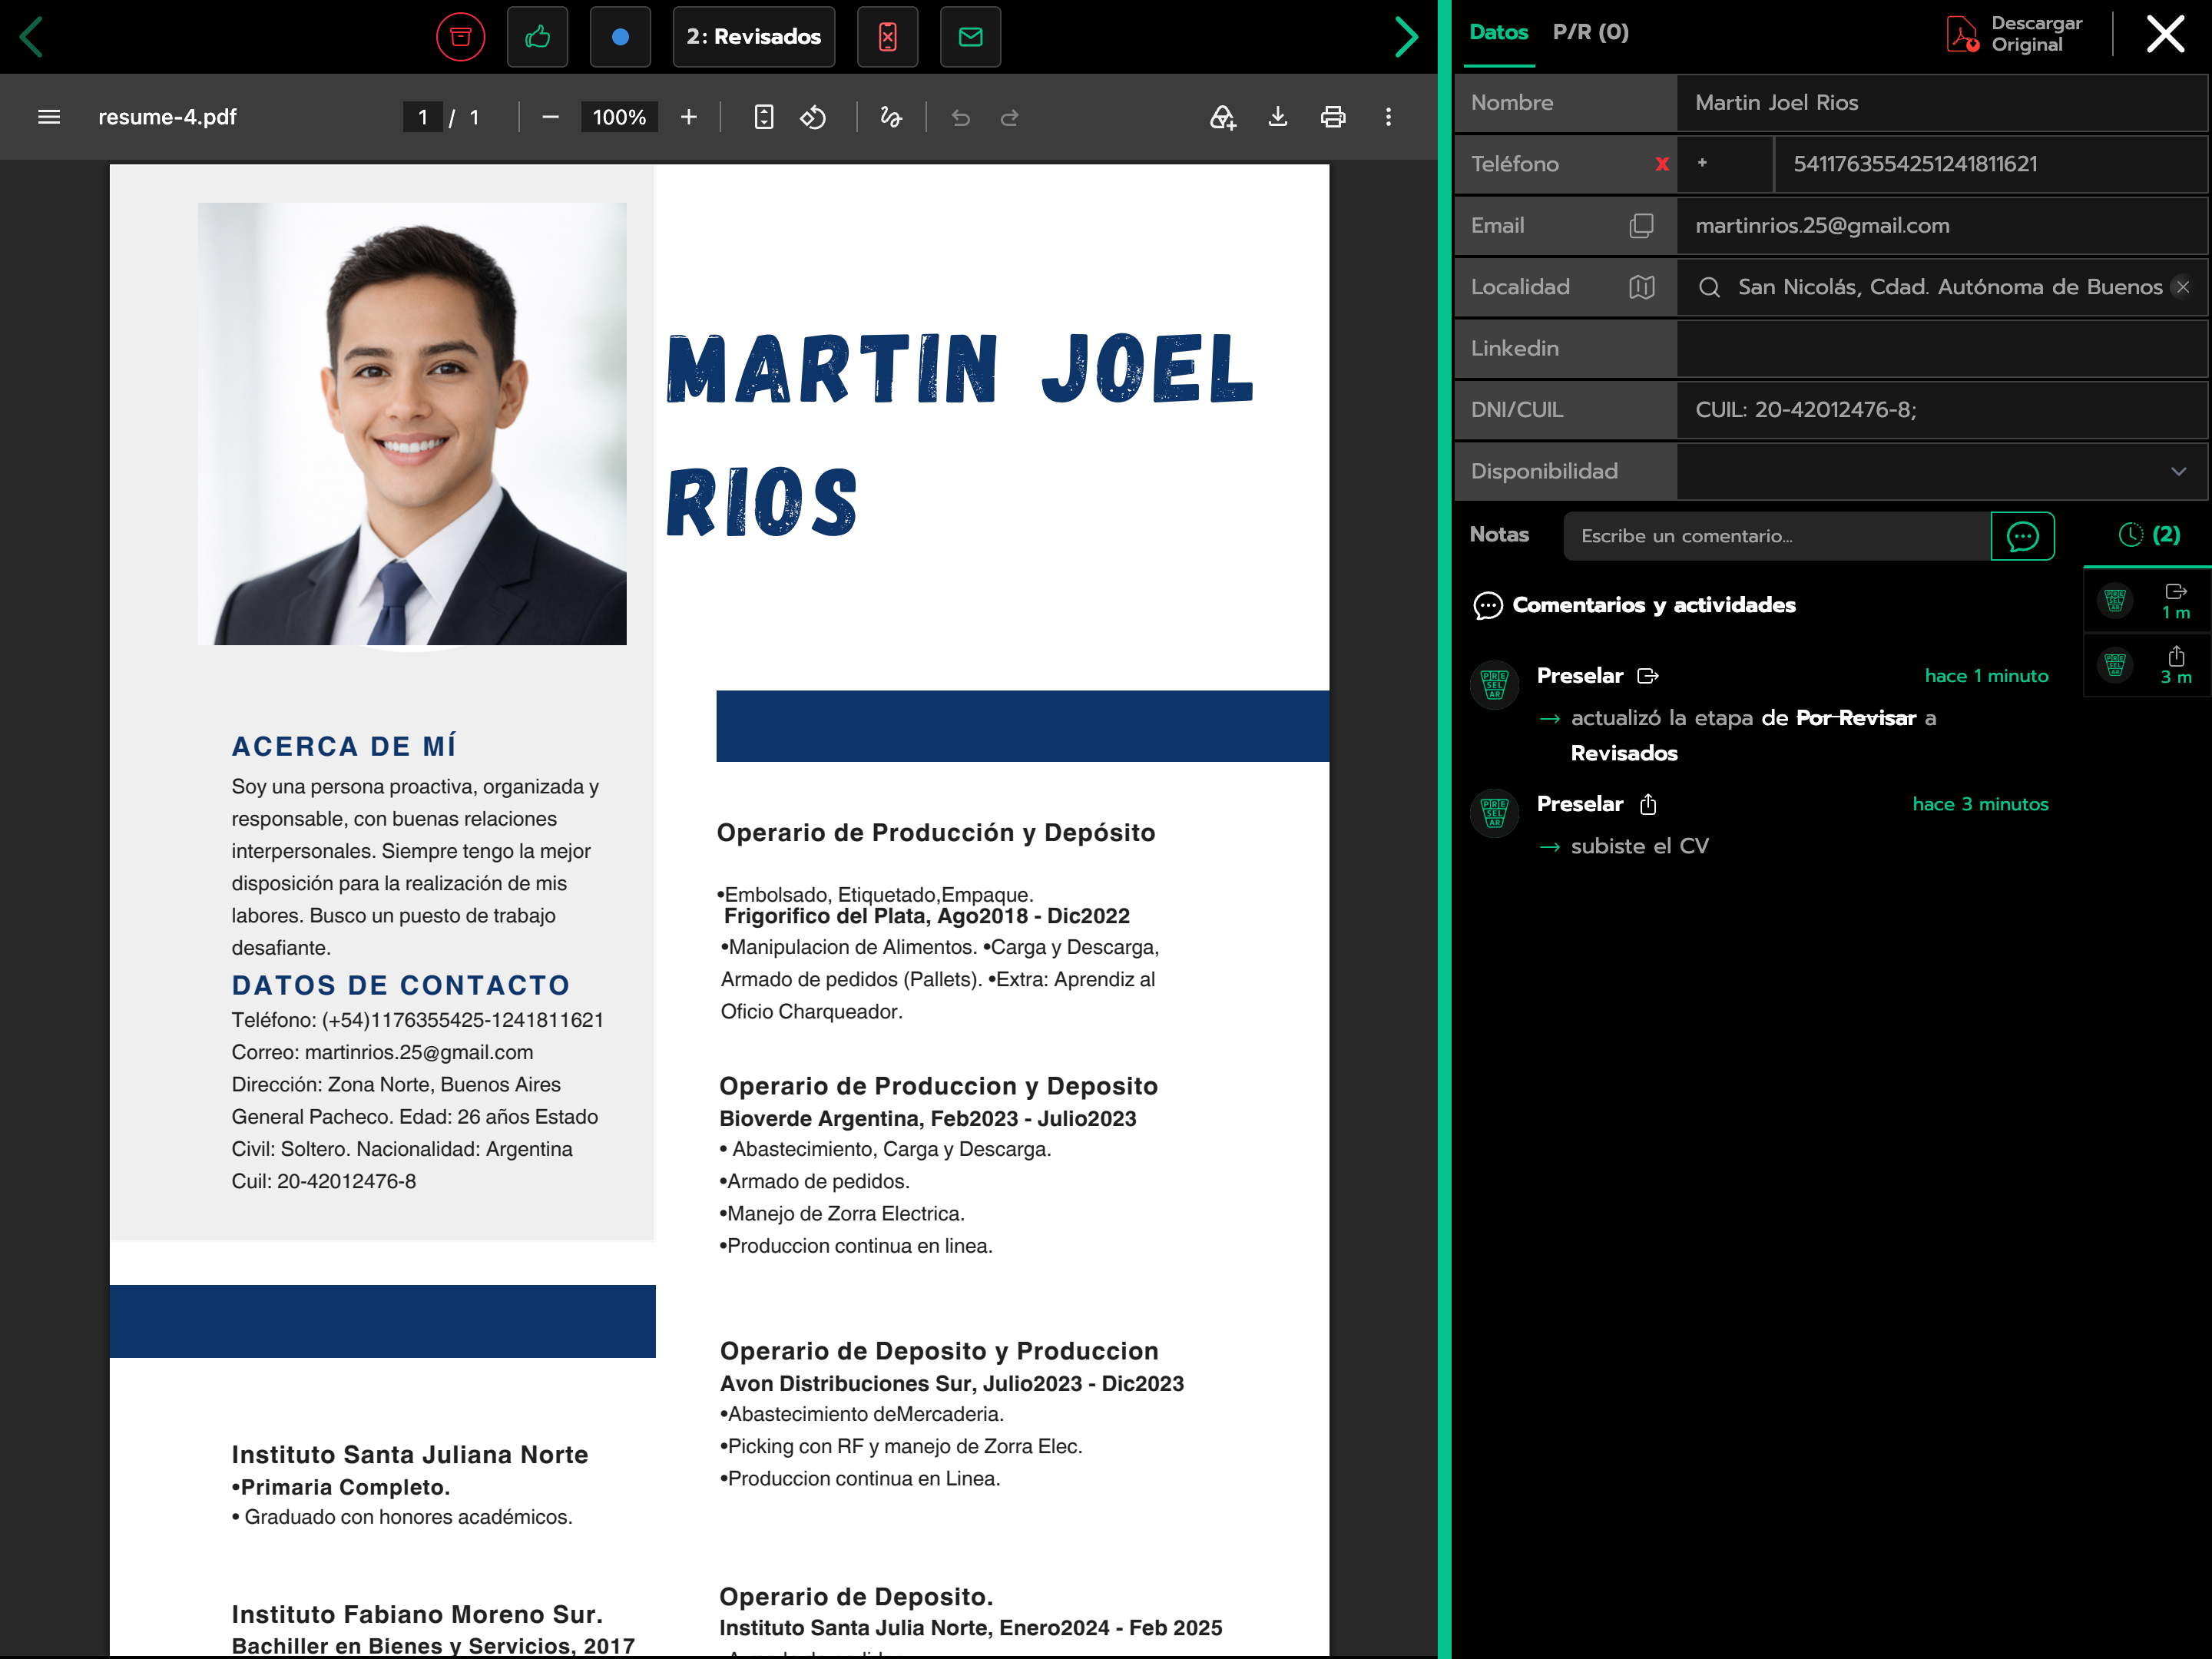
Task: Send comment with the green chat button
Action: pos(2022,536)
